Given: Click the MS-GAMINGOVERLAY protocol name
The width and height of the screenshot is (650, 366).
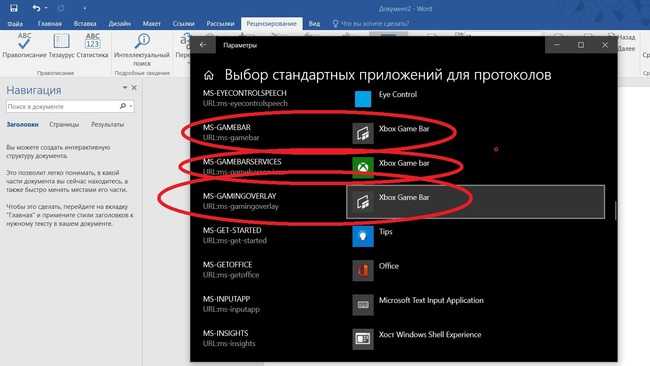Looking at the screenshot, I should pos(240,196).
